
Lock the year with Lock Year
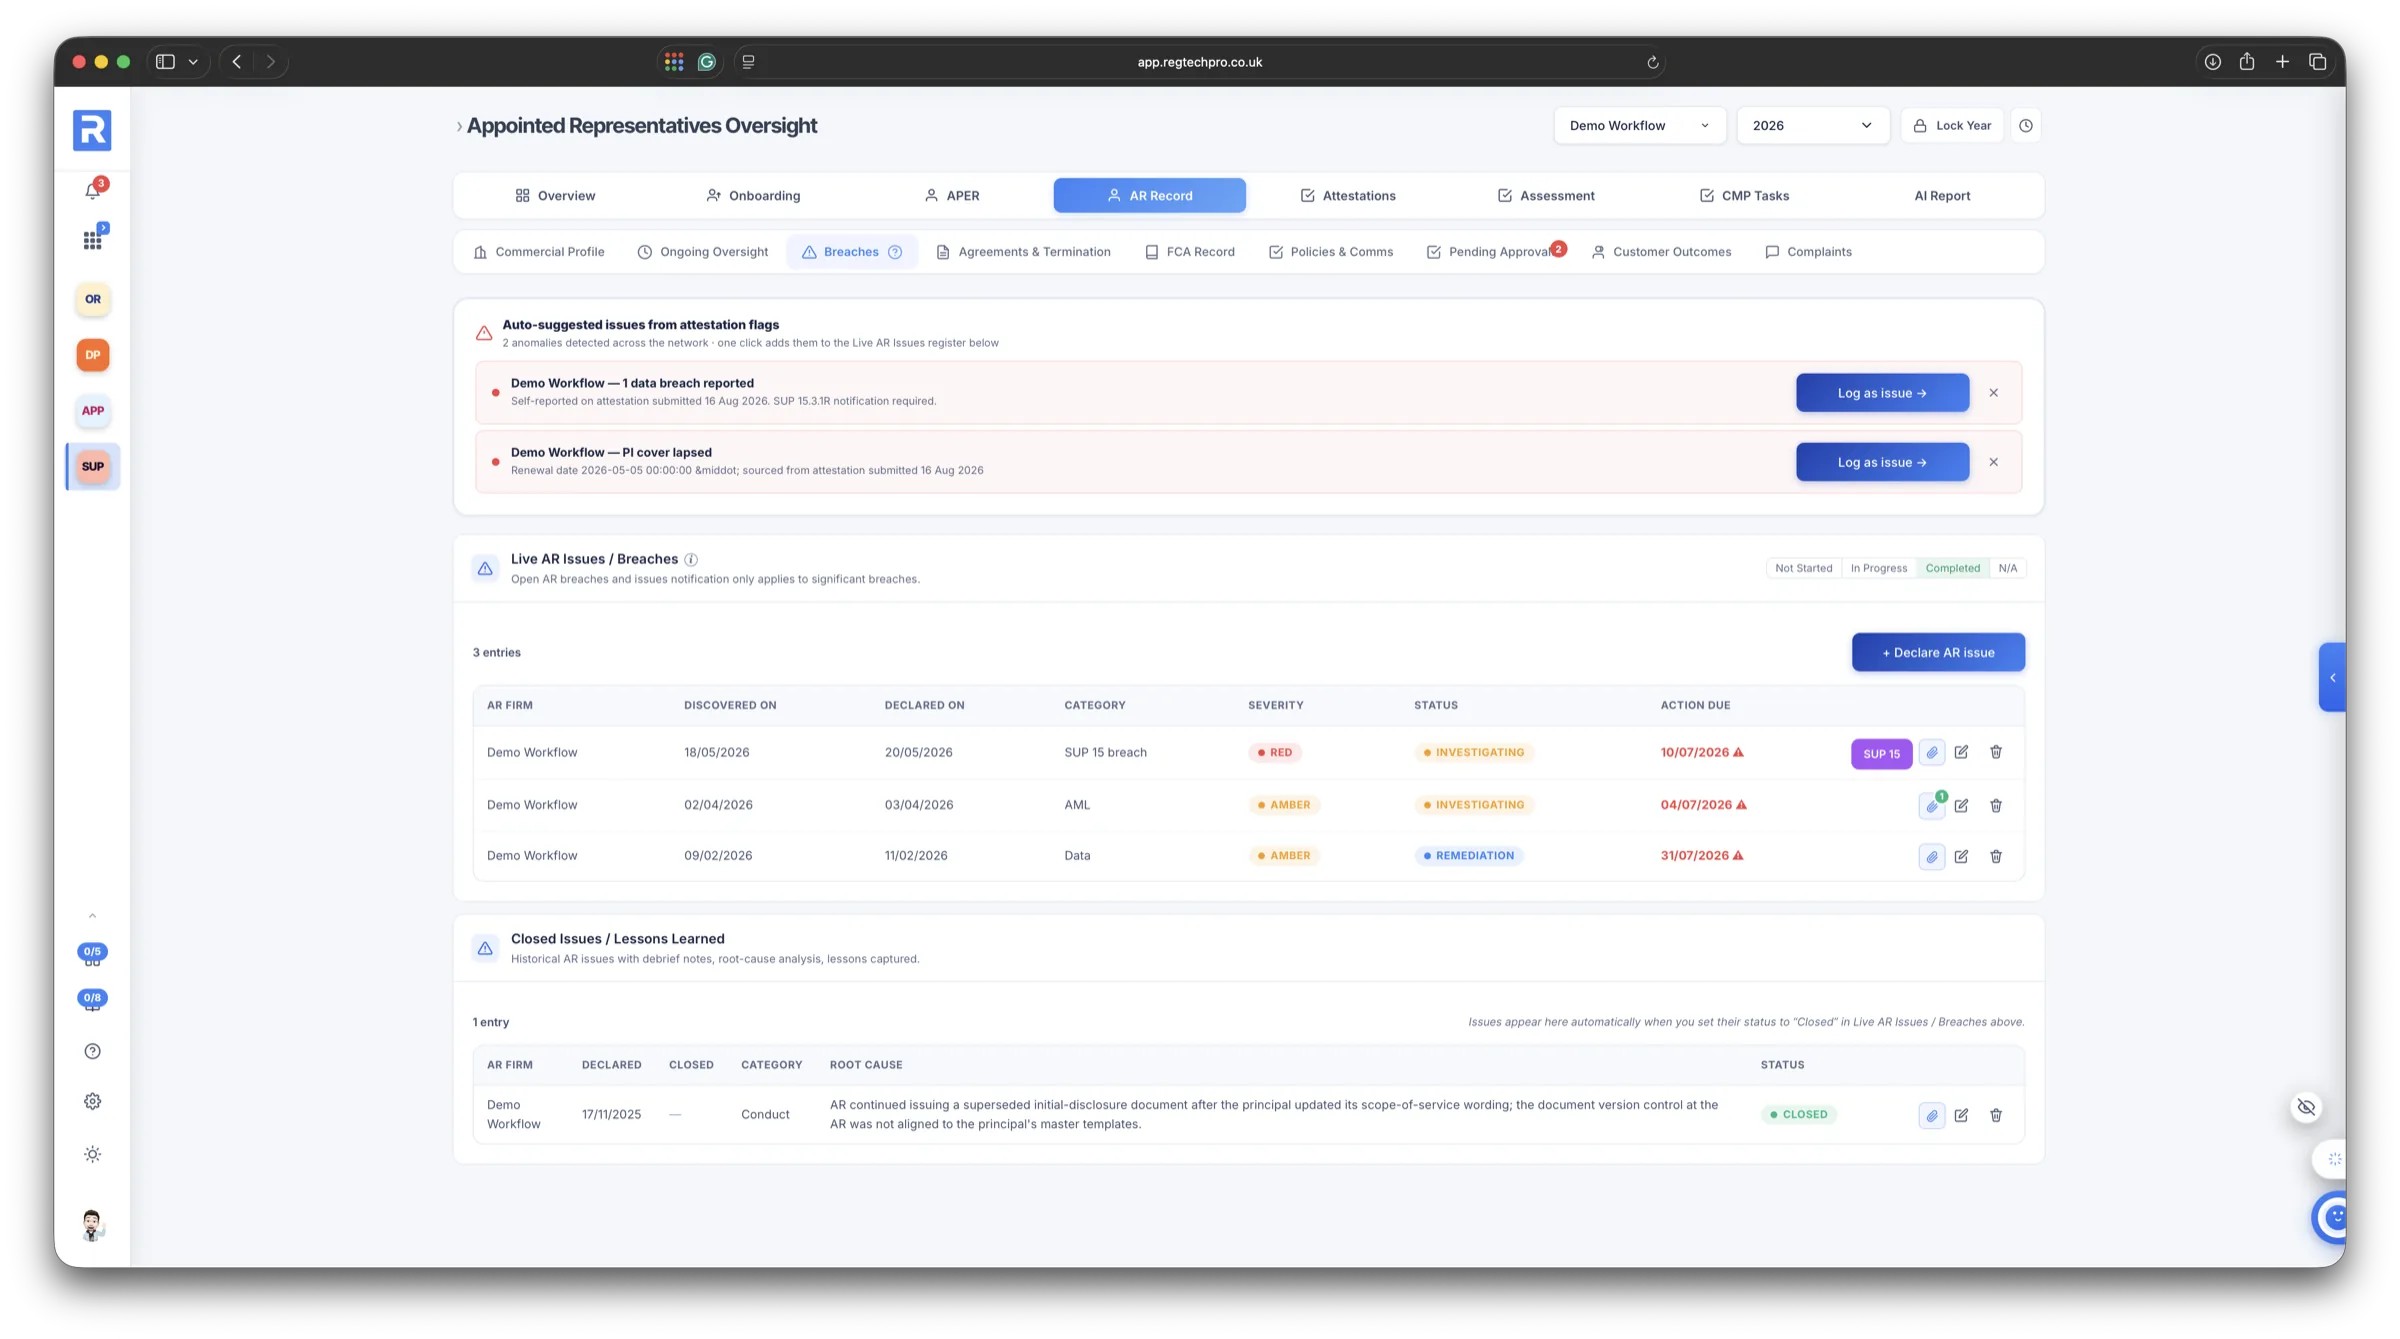pos(1952,126)
